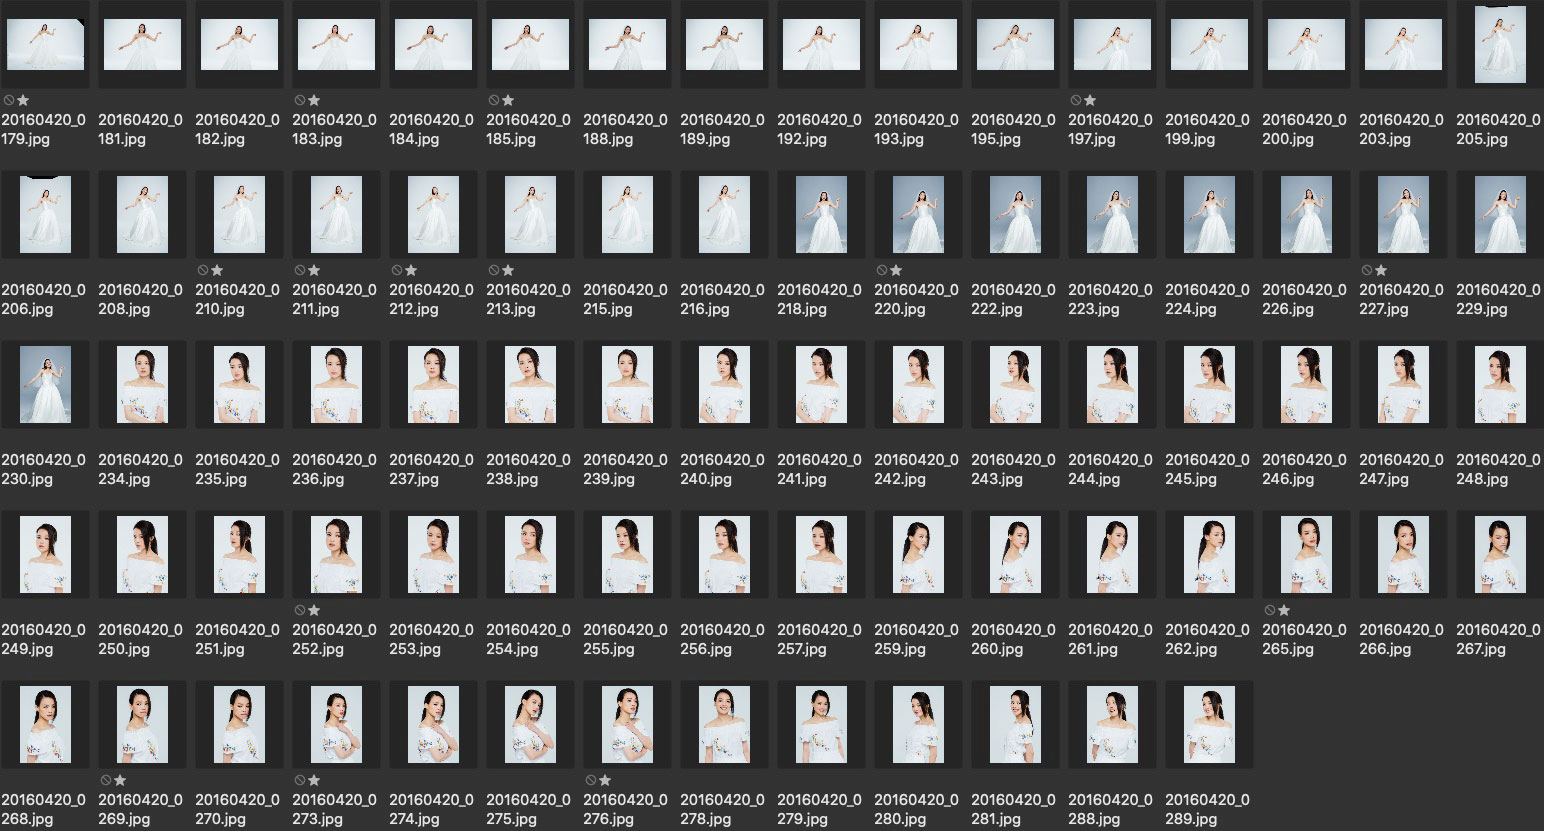This screenshot has height=831, width=1544.
Task: Click the reject icon above 20160420_0183.jpg filename
Action: tap(300, 100)
